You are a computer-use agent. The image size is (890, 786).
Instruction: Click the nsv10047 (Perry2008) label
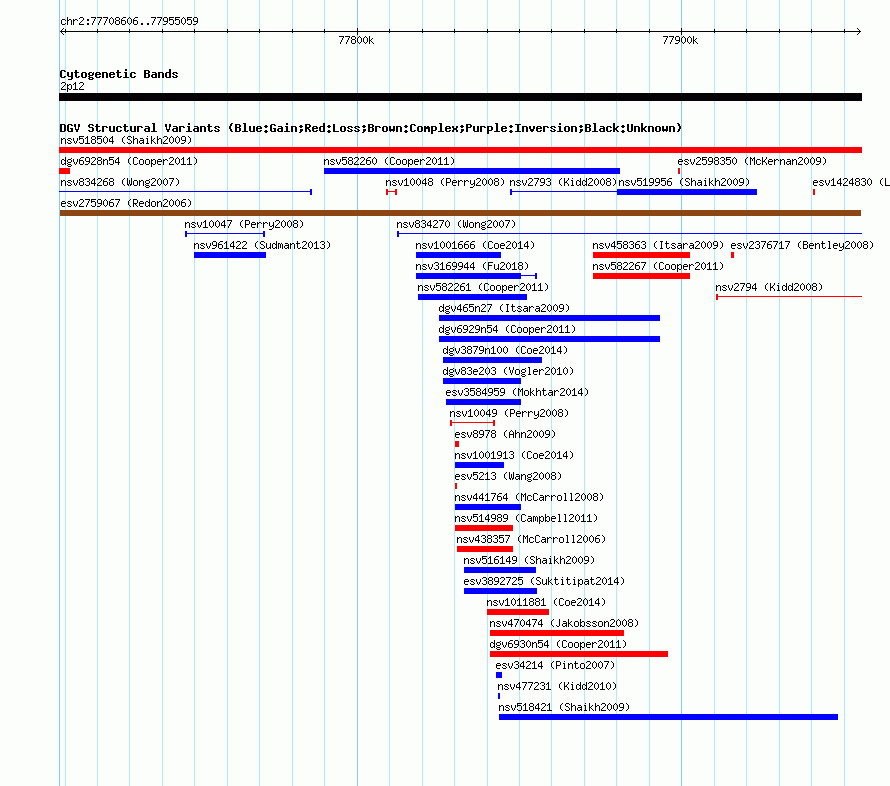tap(244, 224)
